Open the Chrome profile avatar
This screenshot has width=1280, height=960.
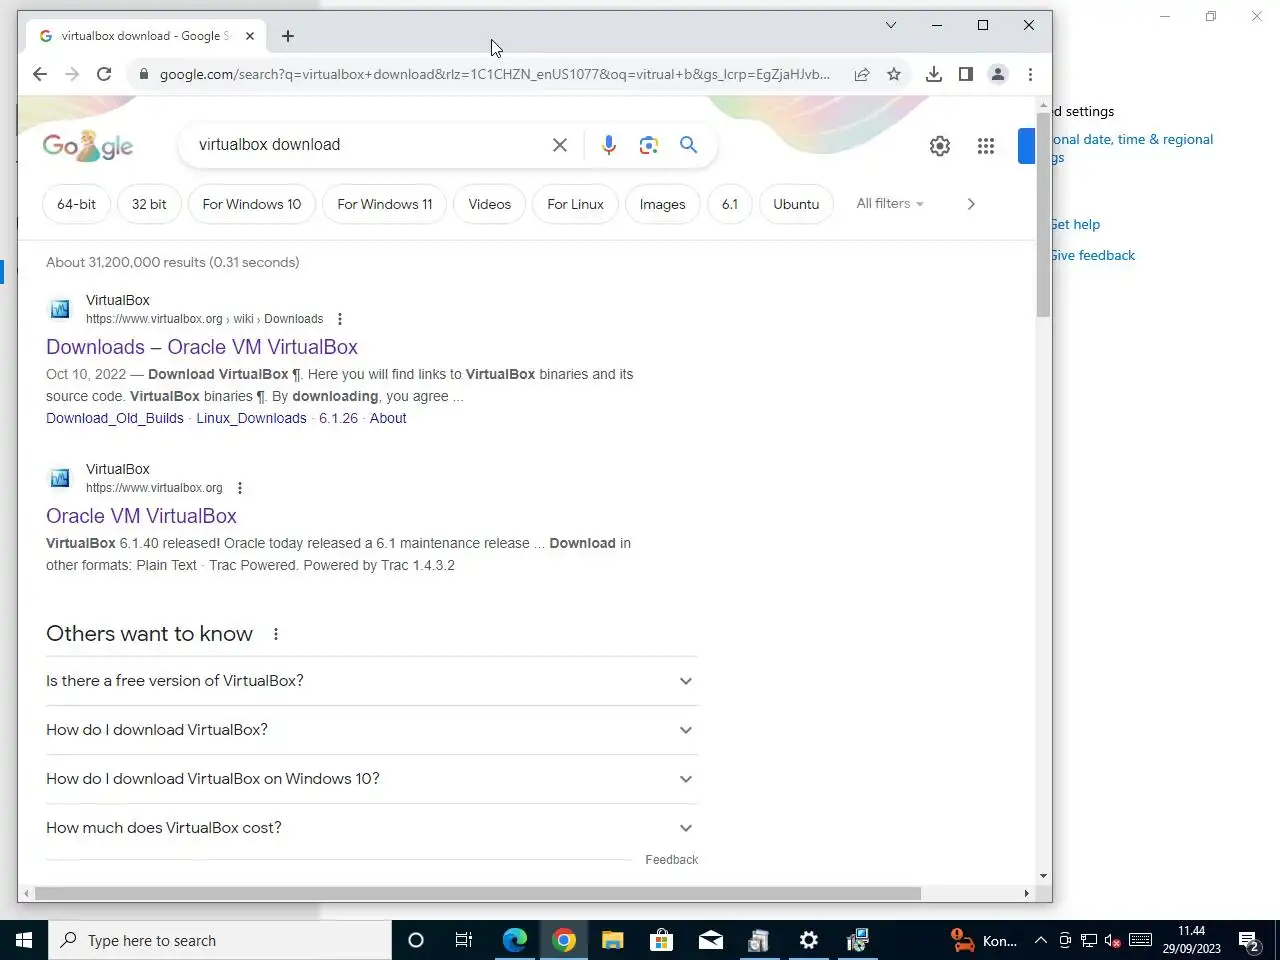[998, 74]
